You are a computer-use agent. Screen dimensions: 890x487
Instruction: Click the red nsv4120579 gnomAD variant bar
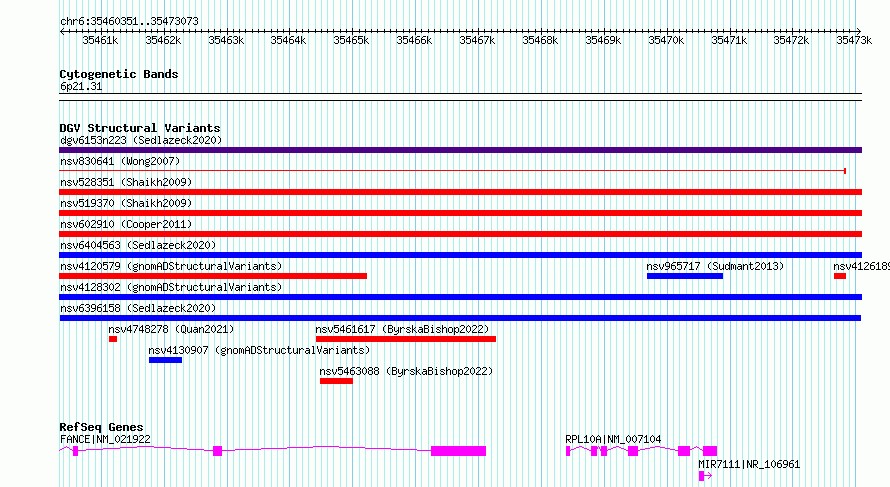[213, 276]
